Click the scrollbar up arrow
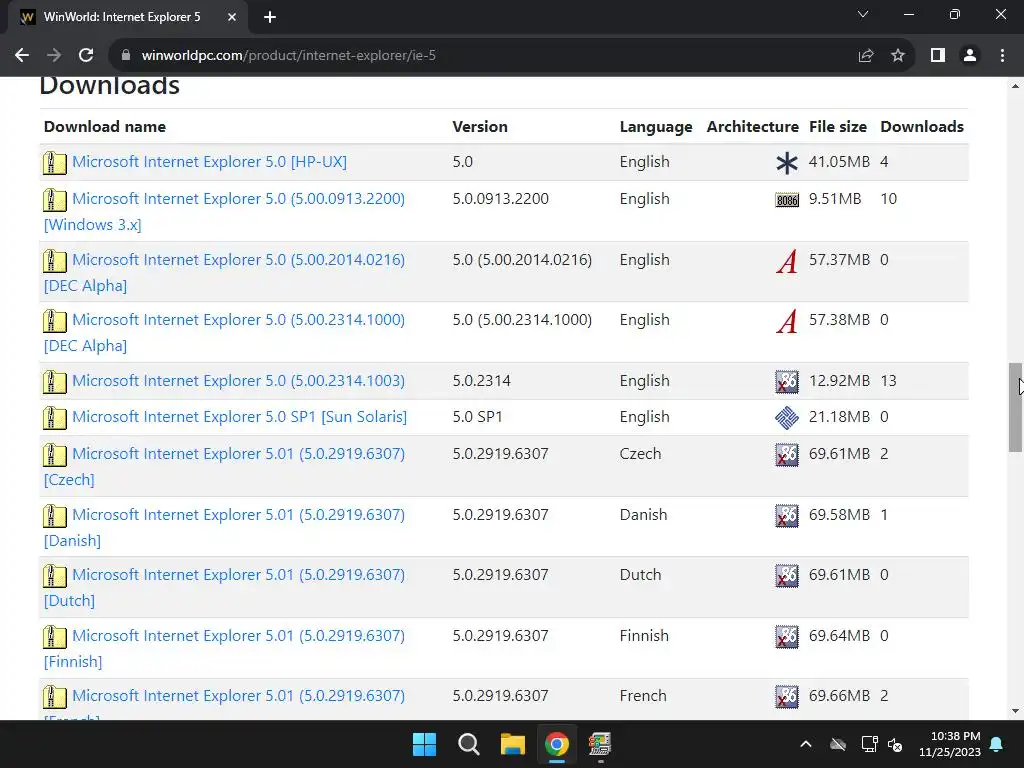 tap(1016, 86)
